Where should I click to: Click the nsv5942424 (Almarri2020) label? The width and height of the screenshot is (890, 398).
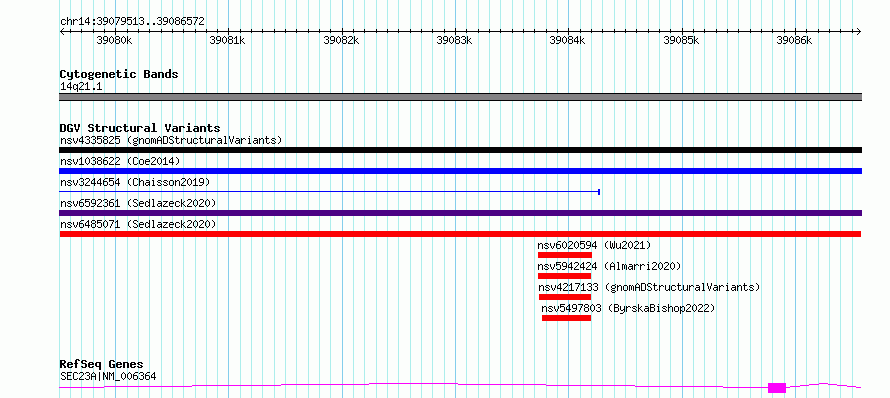coord(610,266)
